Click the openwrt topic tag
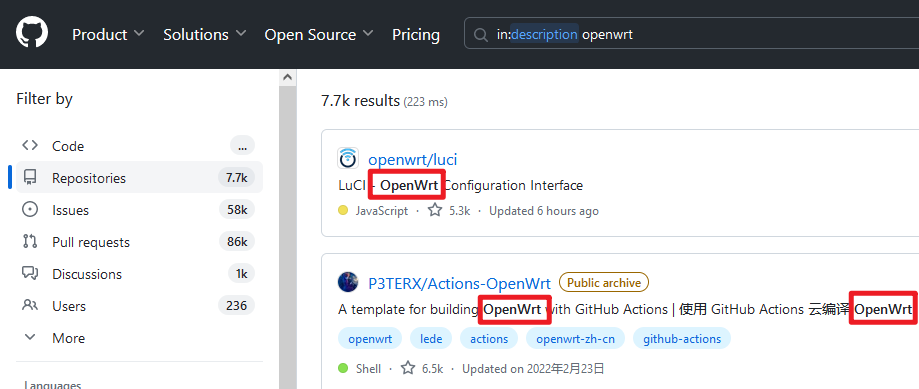The image size is (919, 389). click(370, 339)
